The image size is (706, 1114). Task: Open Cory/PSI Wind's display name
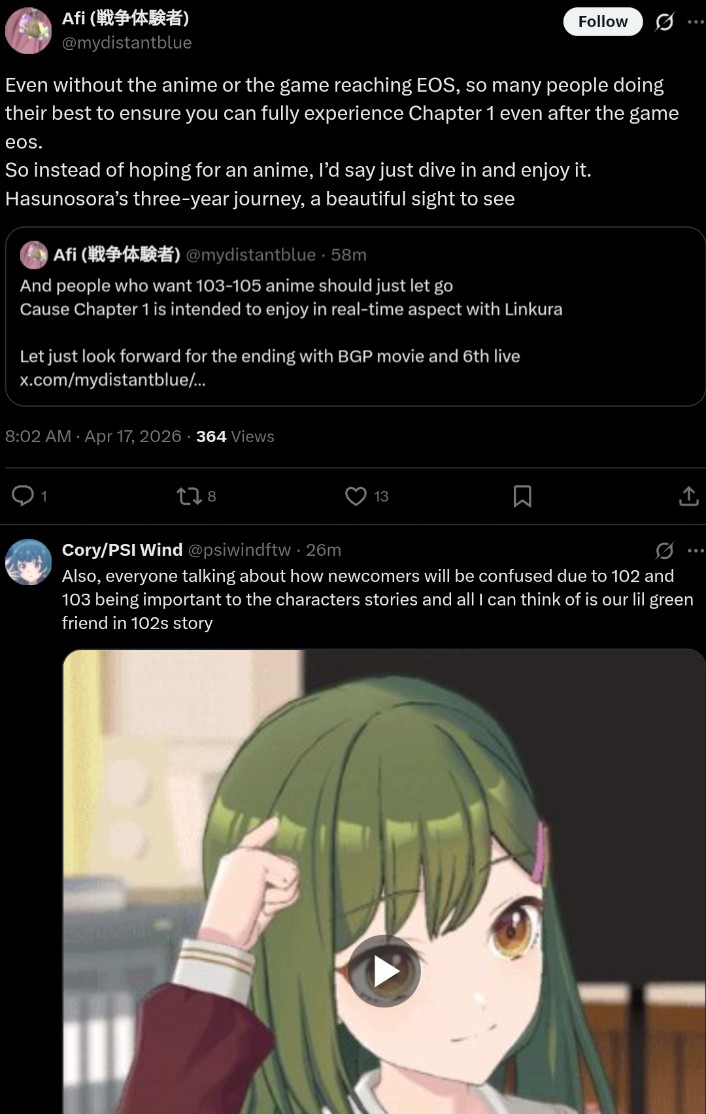click(x=122, y=550)
